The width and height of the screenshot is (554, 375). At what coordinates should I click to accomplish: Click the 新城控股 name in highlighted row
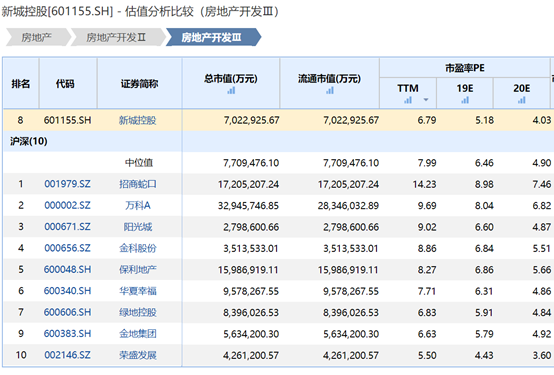coord(137,120)
